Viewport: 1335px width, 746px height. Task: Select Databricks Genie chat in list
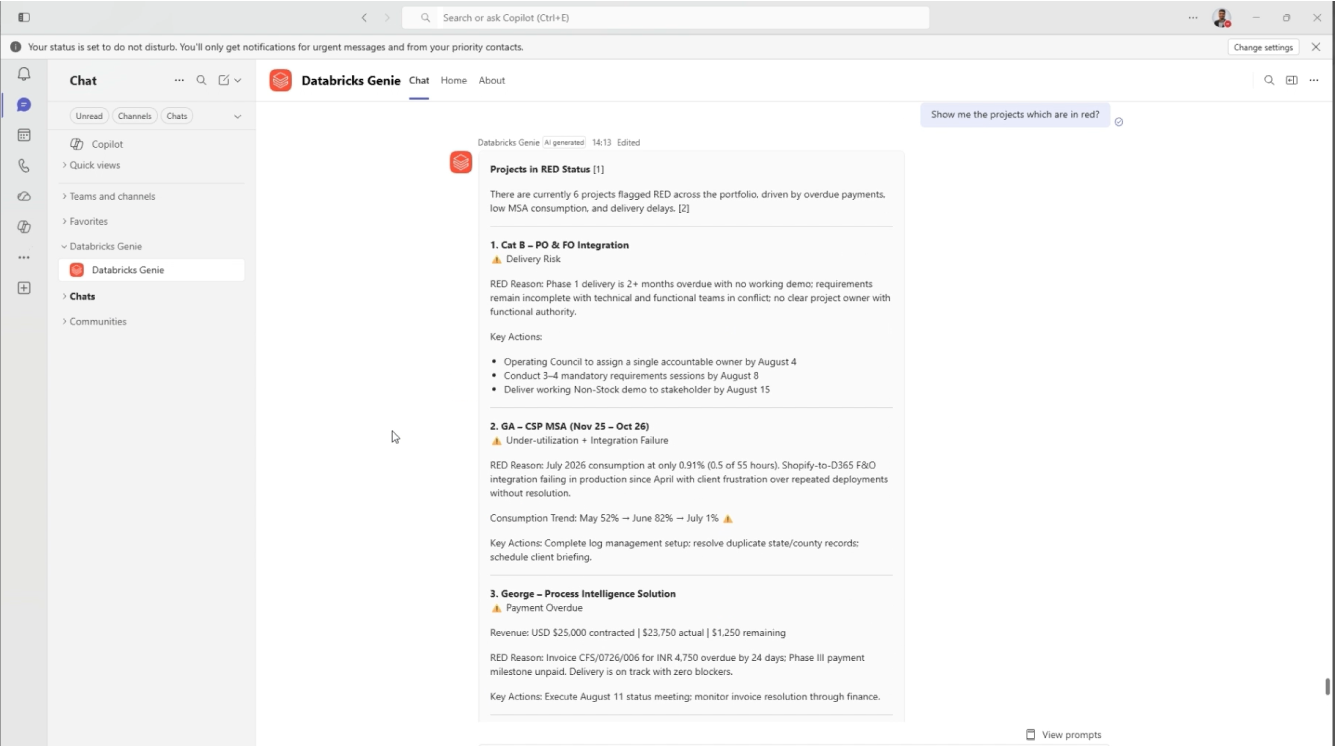150,270
